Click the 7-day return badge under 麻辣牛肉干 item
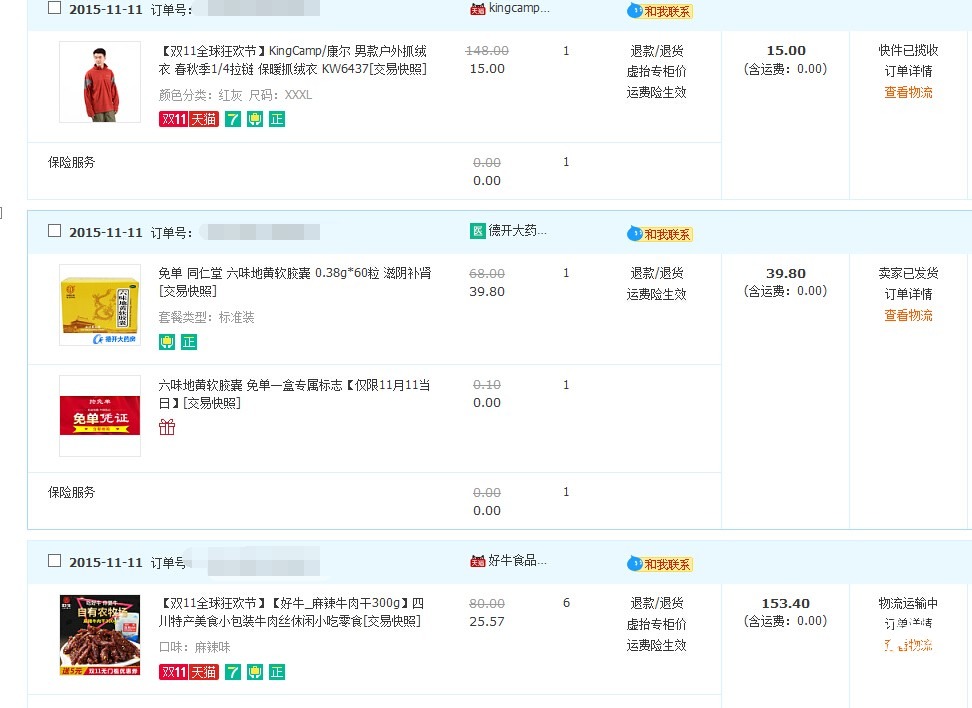The width and height of the screenshot is (972, 708). (x=232, y=672)
